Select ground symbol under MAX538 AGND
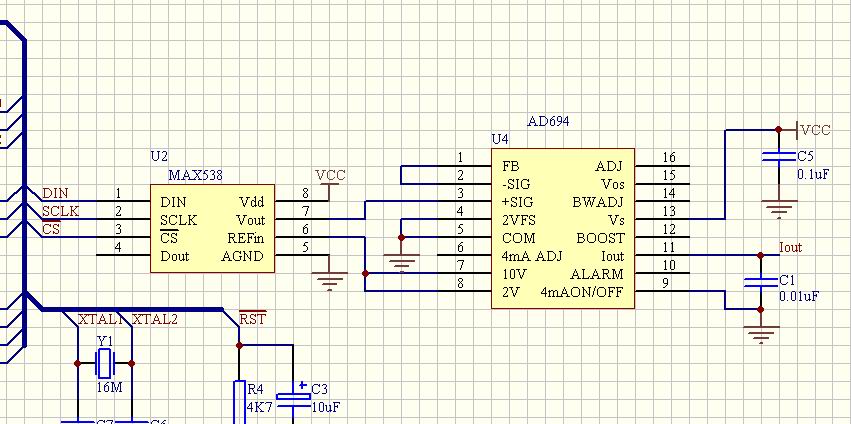851x424 pixels. pyautogui.click(x=329, y=281)
